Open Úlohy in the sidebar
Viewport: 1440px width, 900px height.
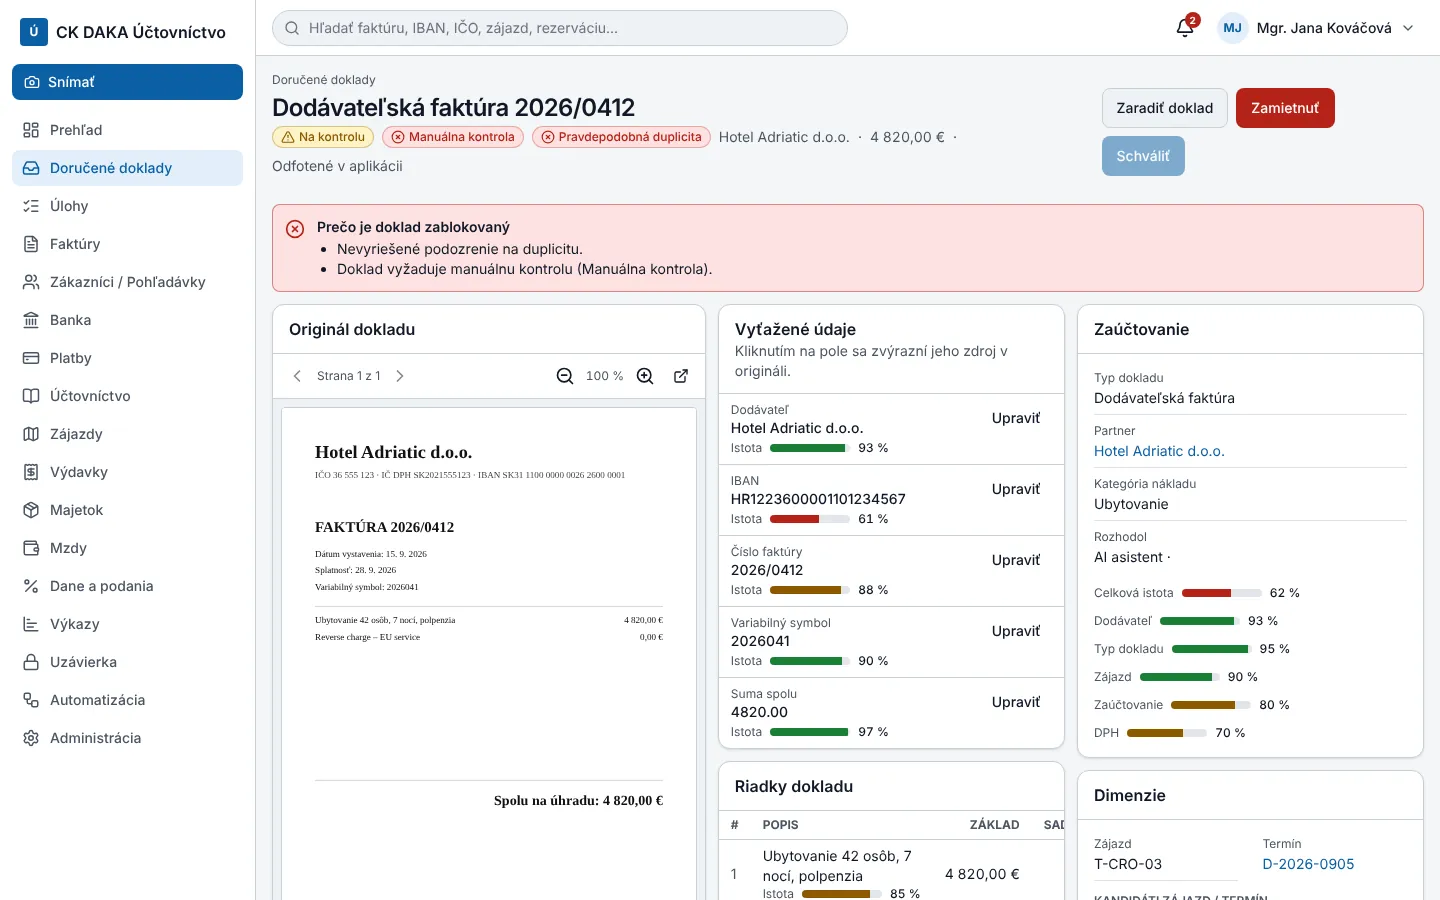(127, 206)
